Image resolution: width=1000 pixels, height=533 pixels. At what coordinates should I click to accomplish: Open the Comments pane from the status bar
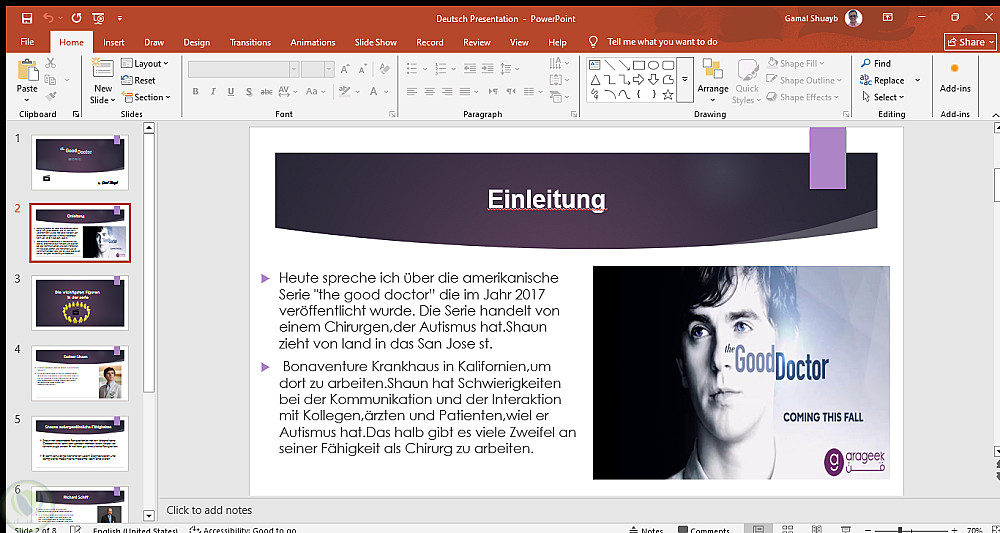pyautogui.click(x=703, y=530)
